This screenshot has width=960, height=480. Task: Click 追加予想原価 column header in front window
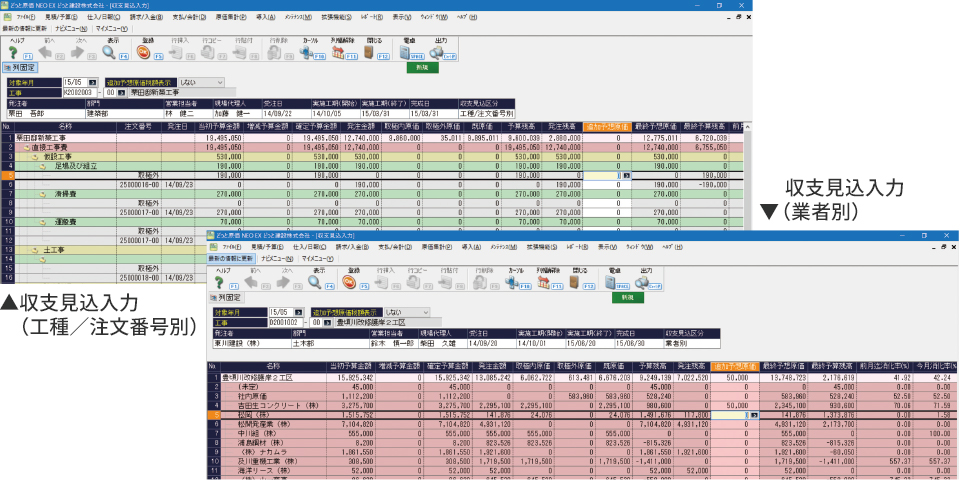pyautogui.click(x=735, y=366)
